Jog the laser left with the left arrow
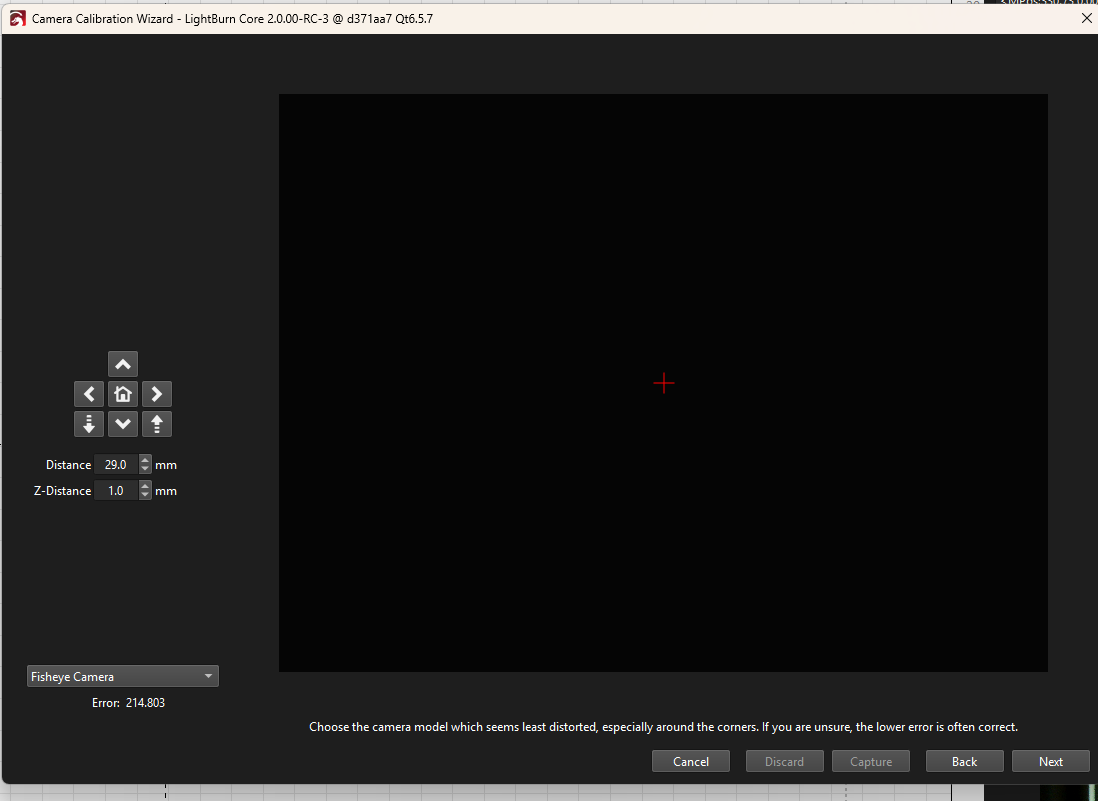 pyautogui.click(x=89, y=394)
